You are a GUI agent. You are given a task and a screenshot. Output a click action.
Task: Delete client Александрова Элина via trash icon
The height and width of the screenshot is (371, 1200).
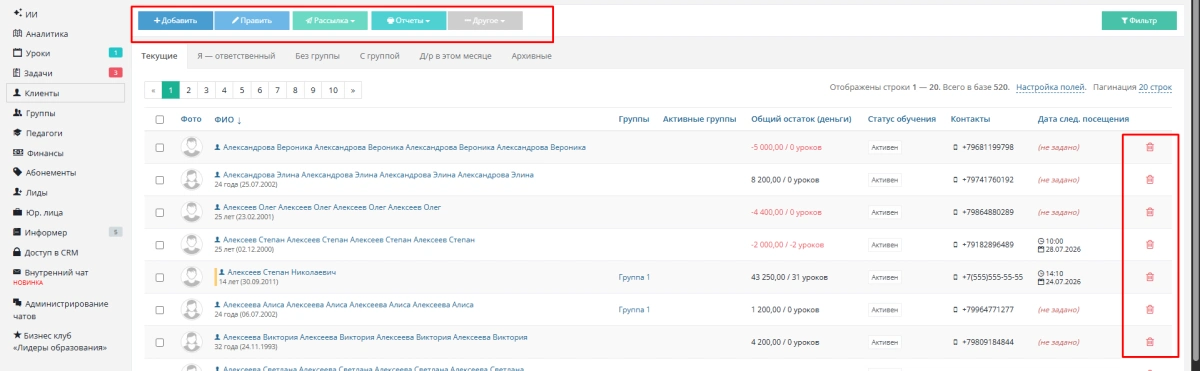tap(1149, 179)
